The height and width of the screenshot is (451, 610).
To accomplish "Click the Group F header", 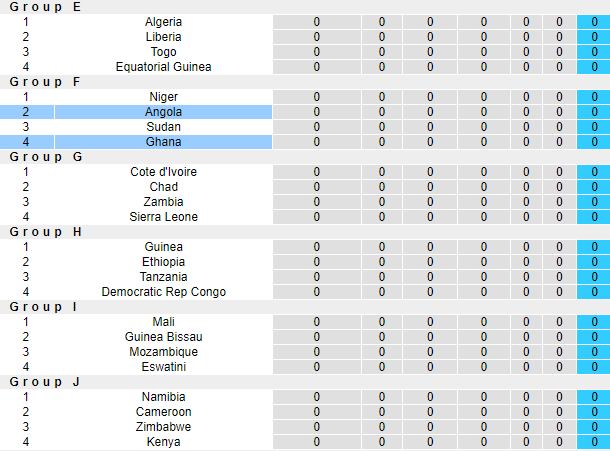I will (45, 82).
